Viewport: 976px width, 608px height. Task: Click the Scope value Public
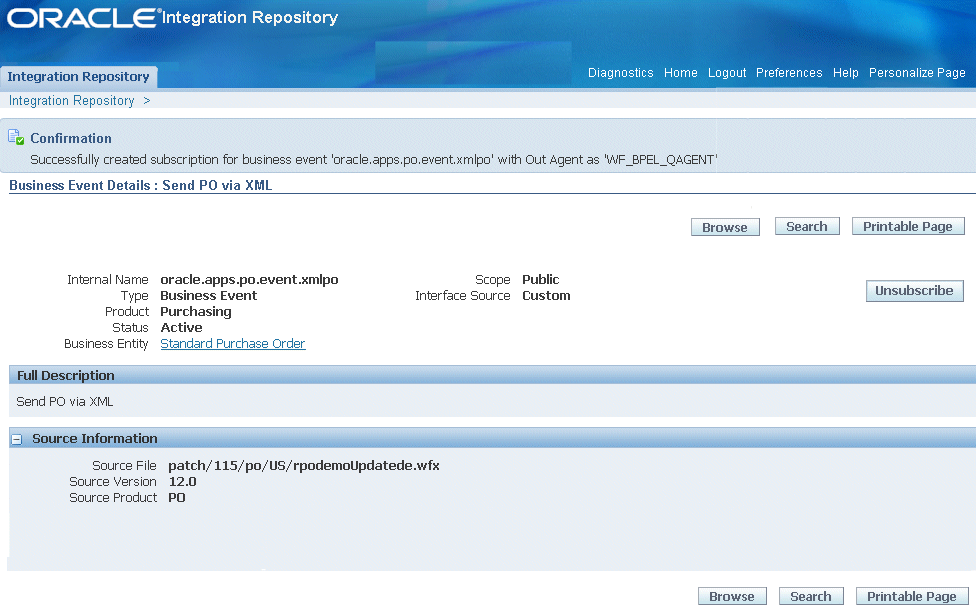click(540, 279)
